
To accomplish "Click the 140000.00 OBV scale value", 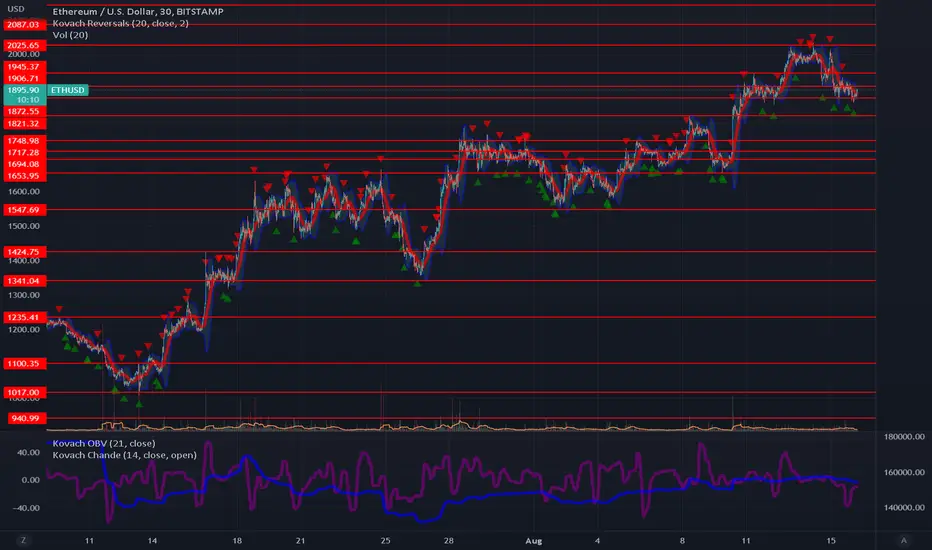I will pyautogui.click(x=904, y=507).
